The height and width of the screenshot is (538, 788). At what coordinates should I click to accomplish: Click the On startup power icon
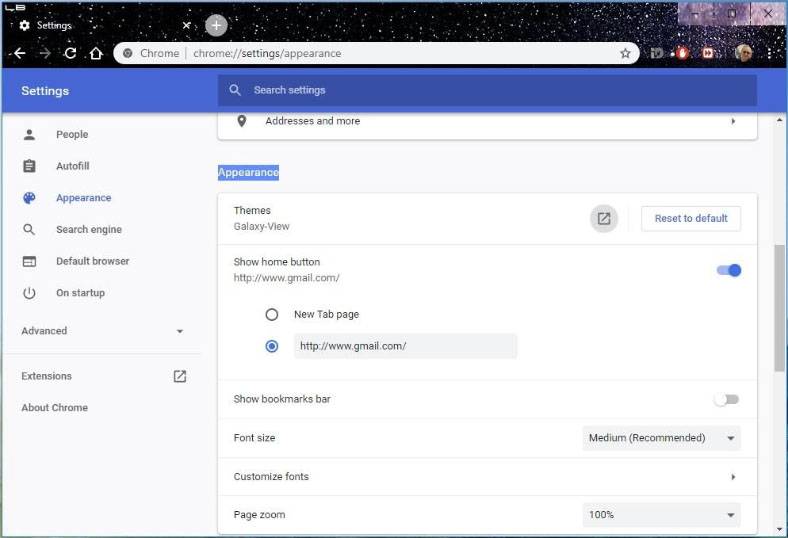(29, 293)
